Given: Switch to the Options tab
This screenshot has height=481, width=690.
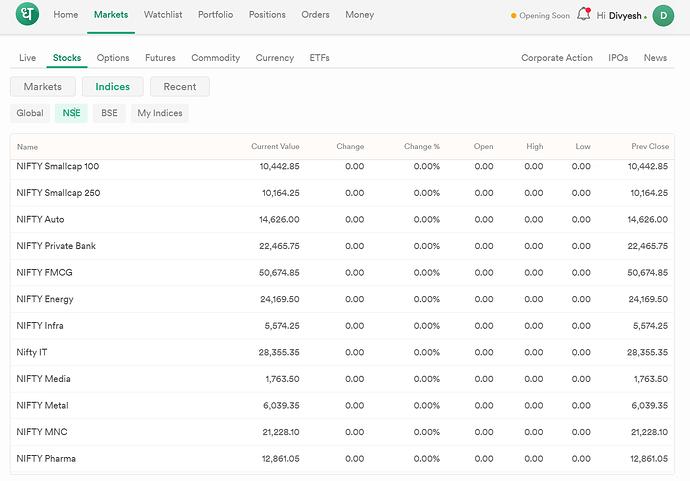Looking at the screenshot, I should pos(113,58).
